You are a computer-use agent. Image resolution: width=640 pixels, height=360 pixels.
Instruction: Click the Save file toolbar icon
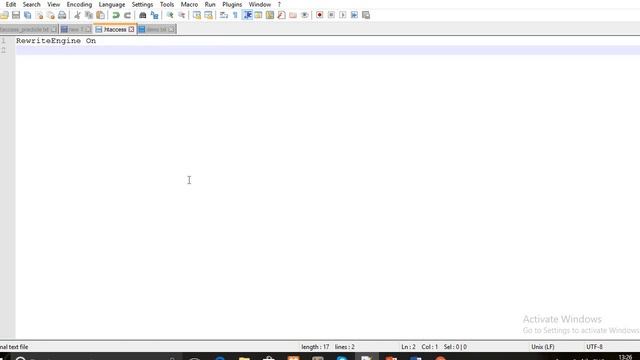pos(16,15)
